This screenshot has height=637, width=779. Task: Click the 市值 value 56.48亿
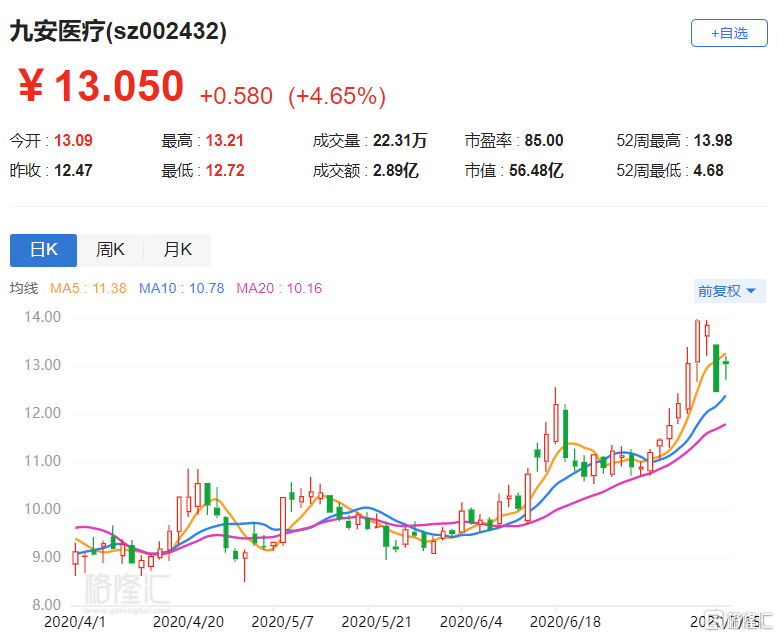[536, 170]
